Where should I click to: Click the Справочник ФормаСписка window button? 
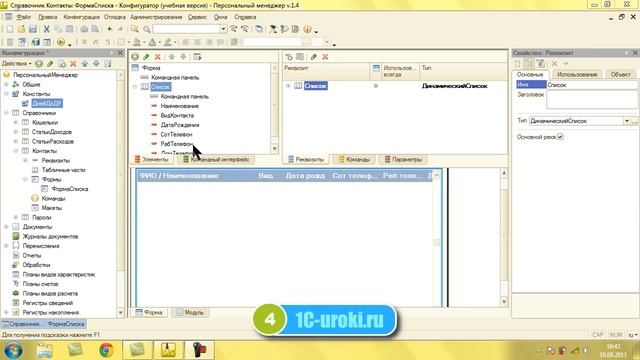coord(43,324)
